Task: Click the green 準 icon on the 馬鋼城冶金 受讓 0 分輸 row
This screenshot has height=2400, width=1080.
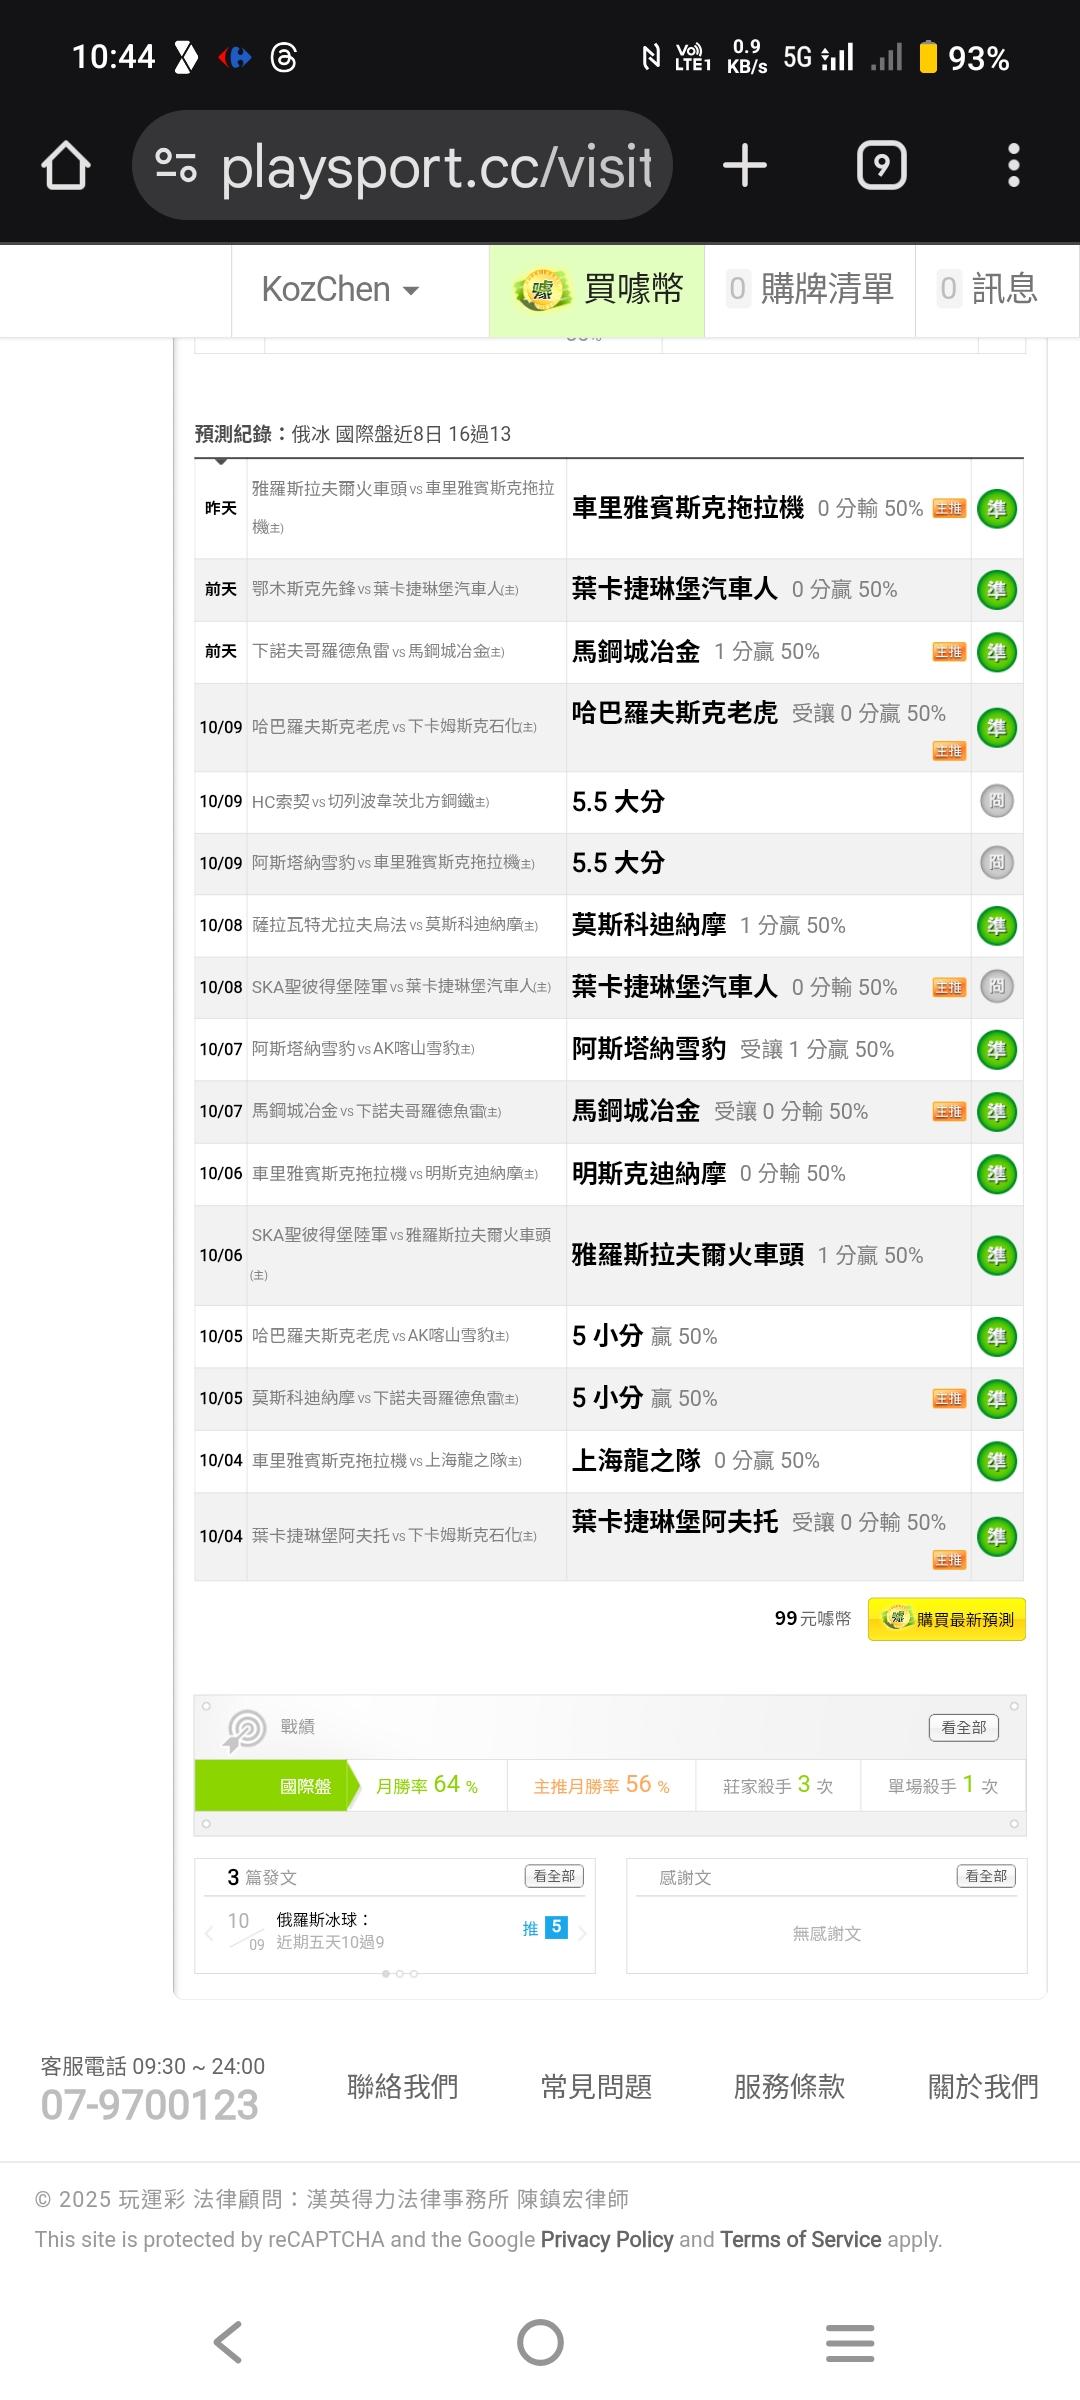Action: 997,1112
